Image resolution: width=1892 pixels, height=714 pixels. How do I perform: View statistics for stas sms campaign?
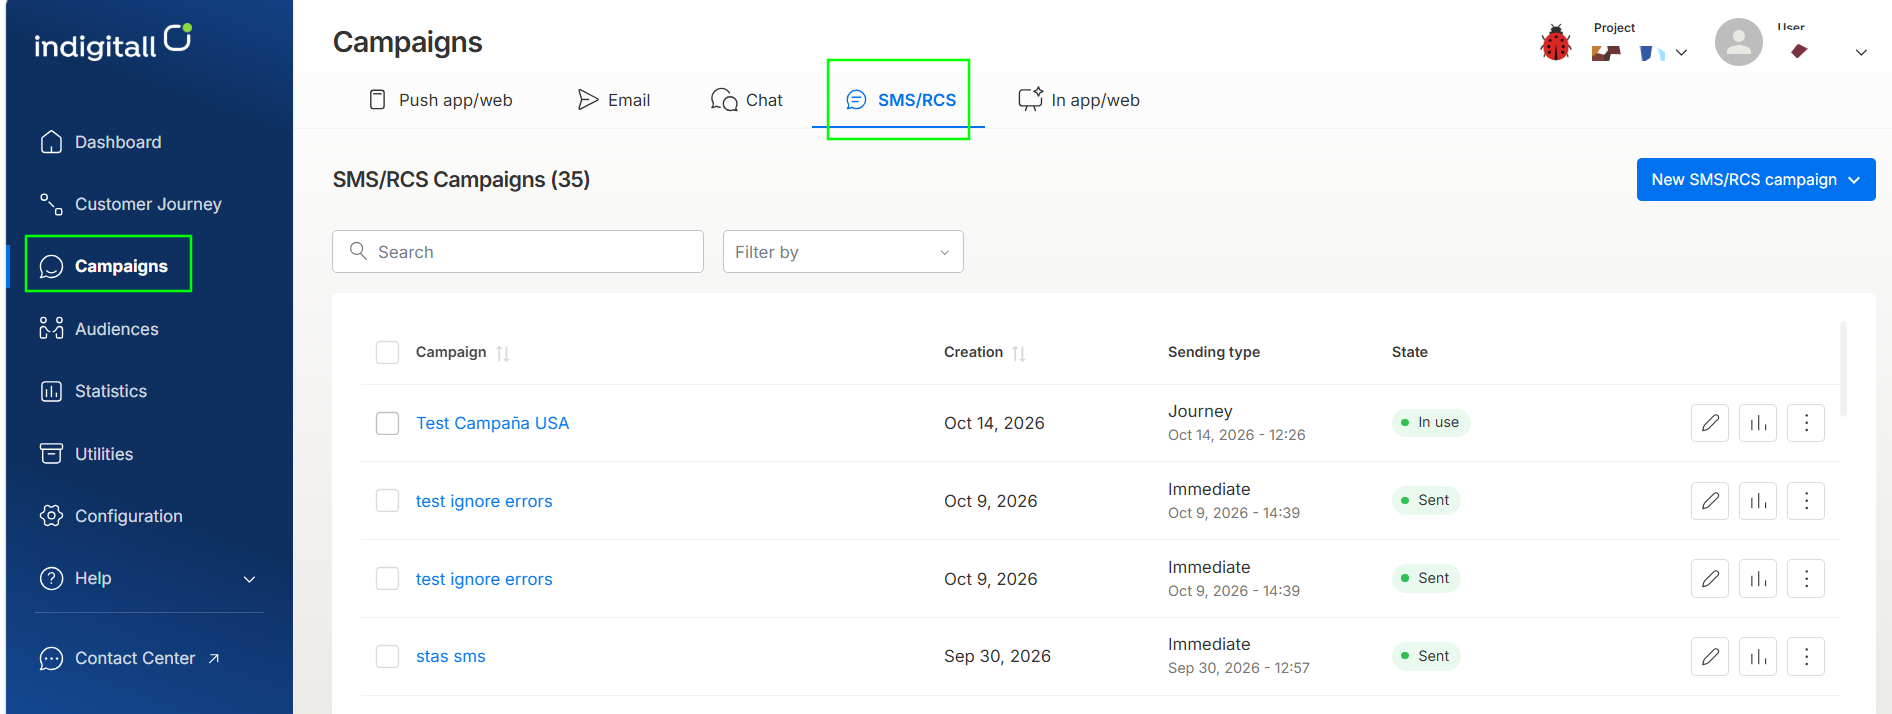pos(1758,656)
